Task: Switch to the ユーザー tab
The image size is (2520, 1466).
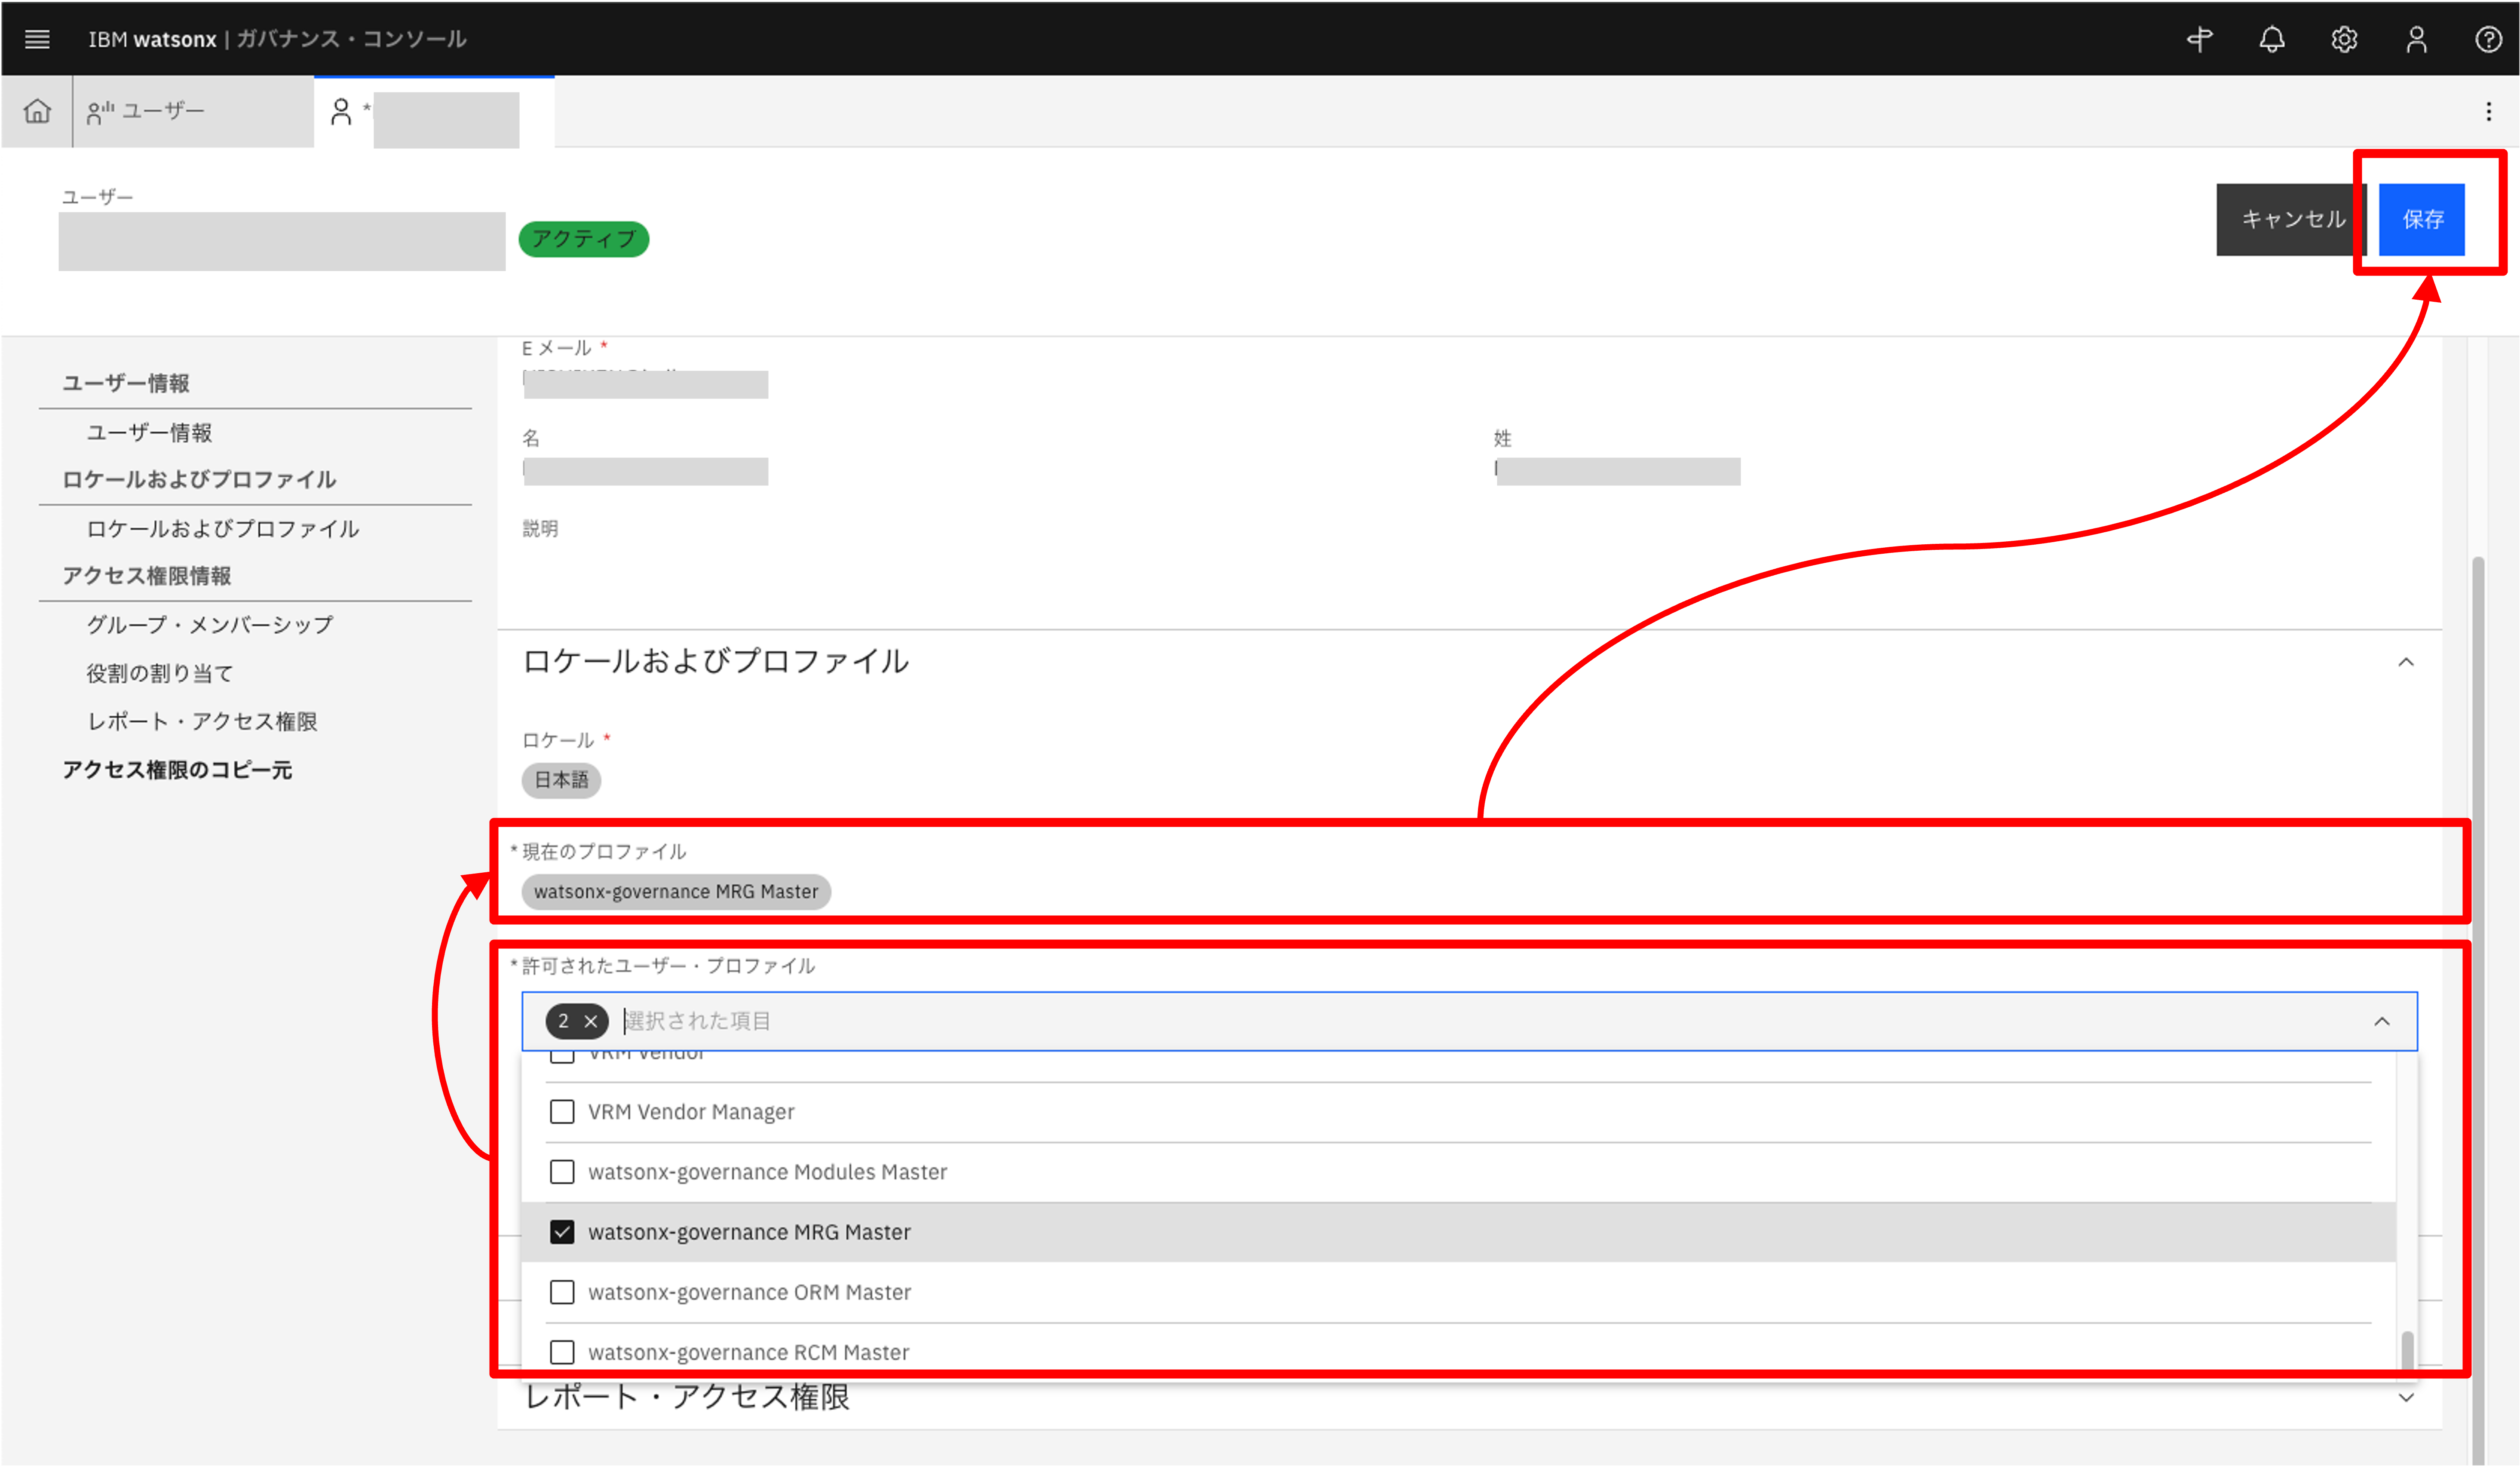Action: 163,111
